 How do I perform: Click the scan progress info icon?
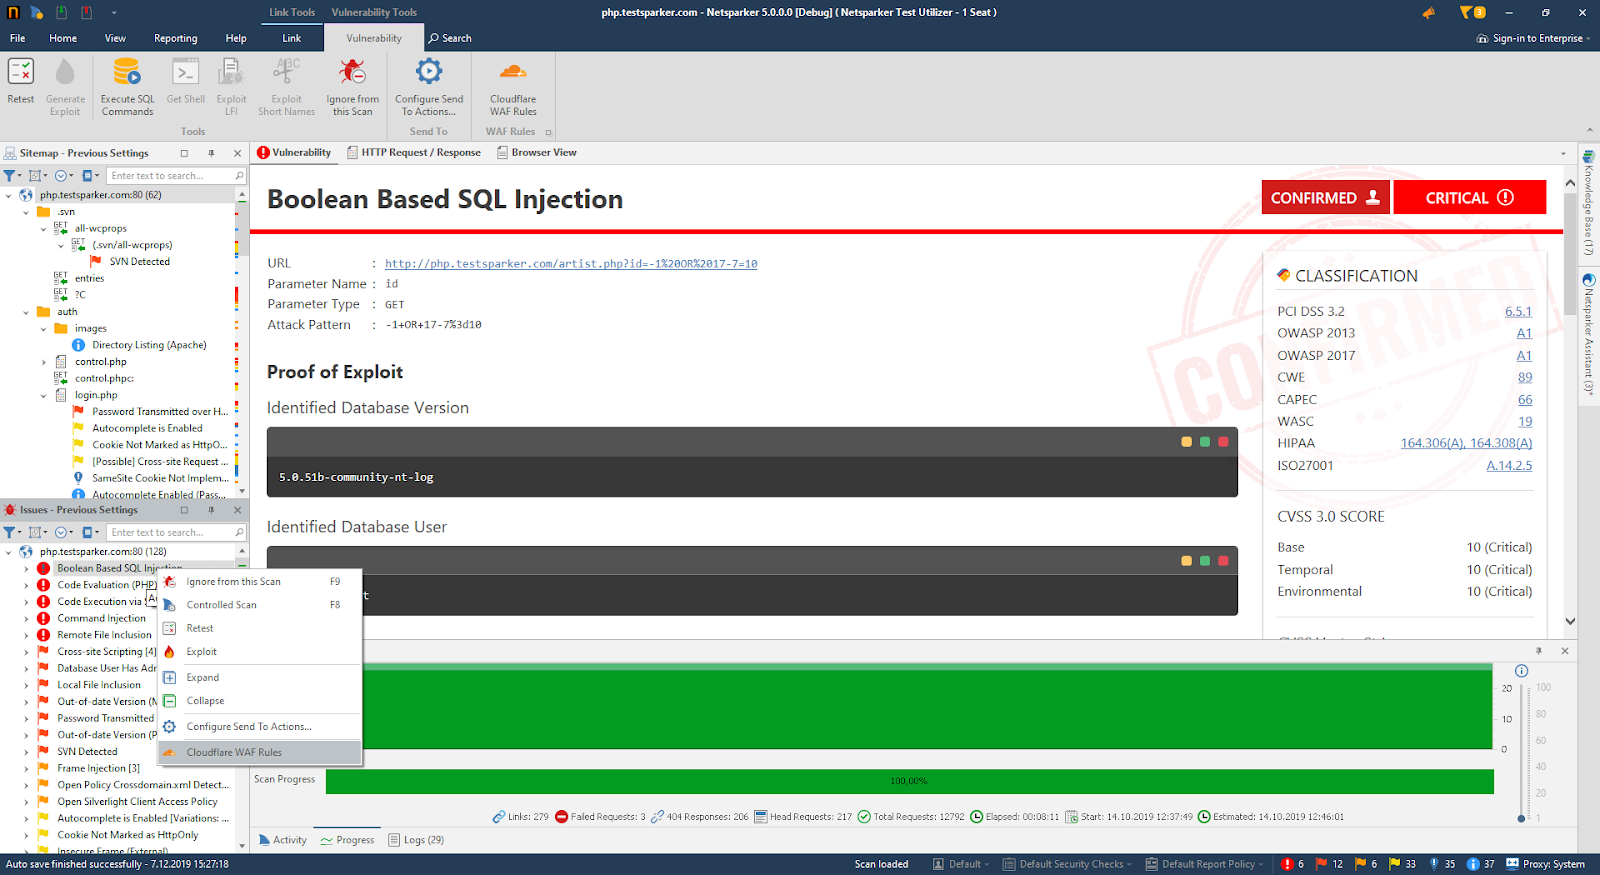[1521, 671]
